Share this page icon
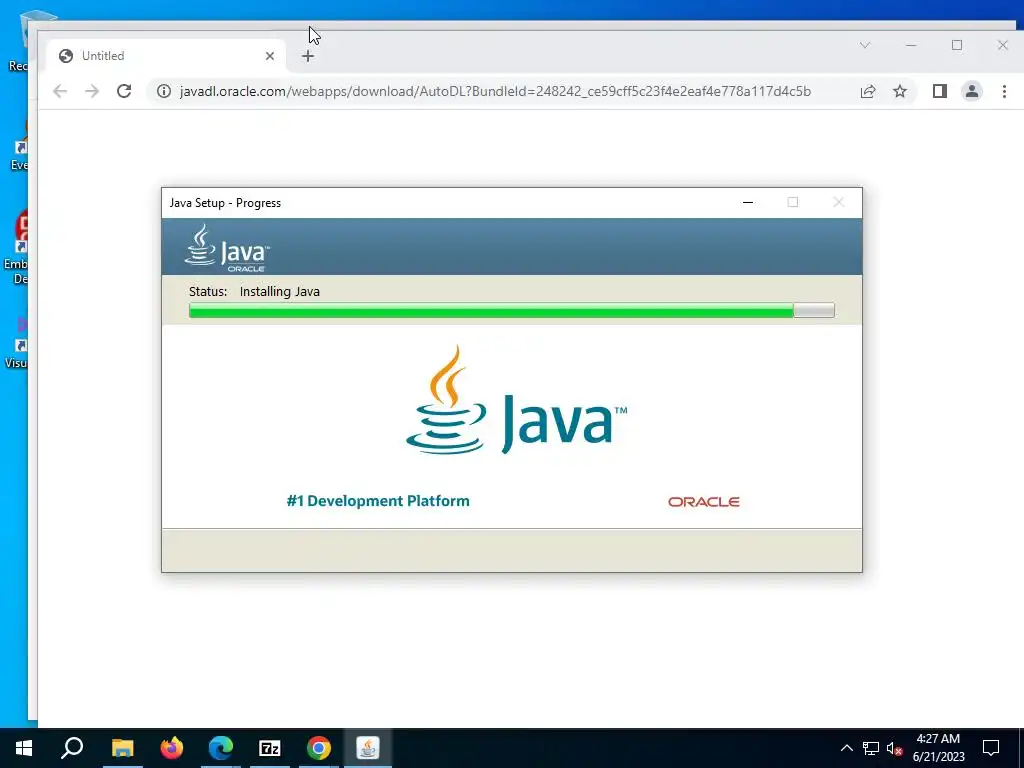1024x768 pixels. pyautogui.click(x=868, y=91)
